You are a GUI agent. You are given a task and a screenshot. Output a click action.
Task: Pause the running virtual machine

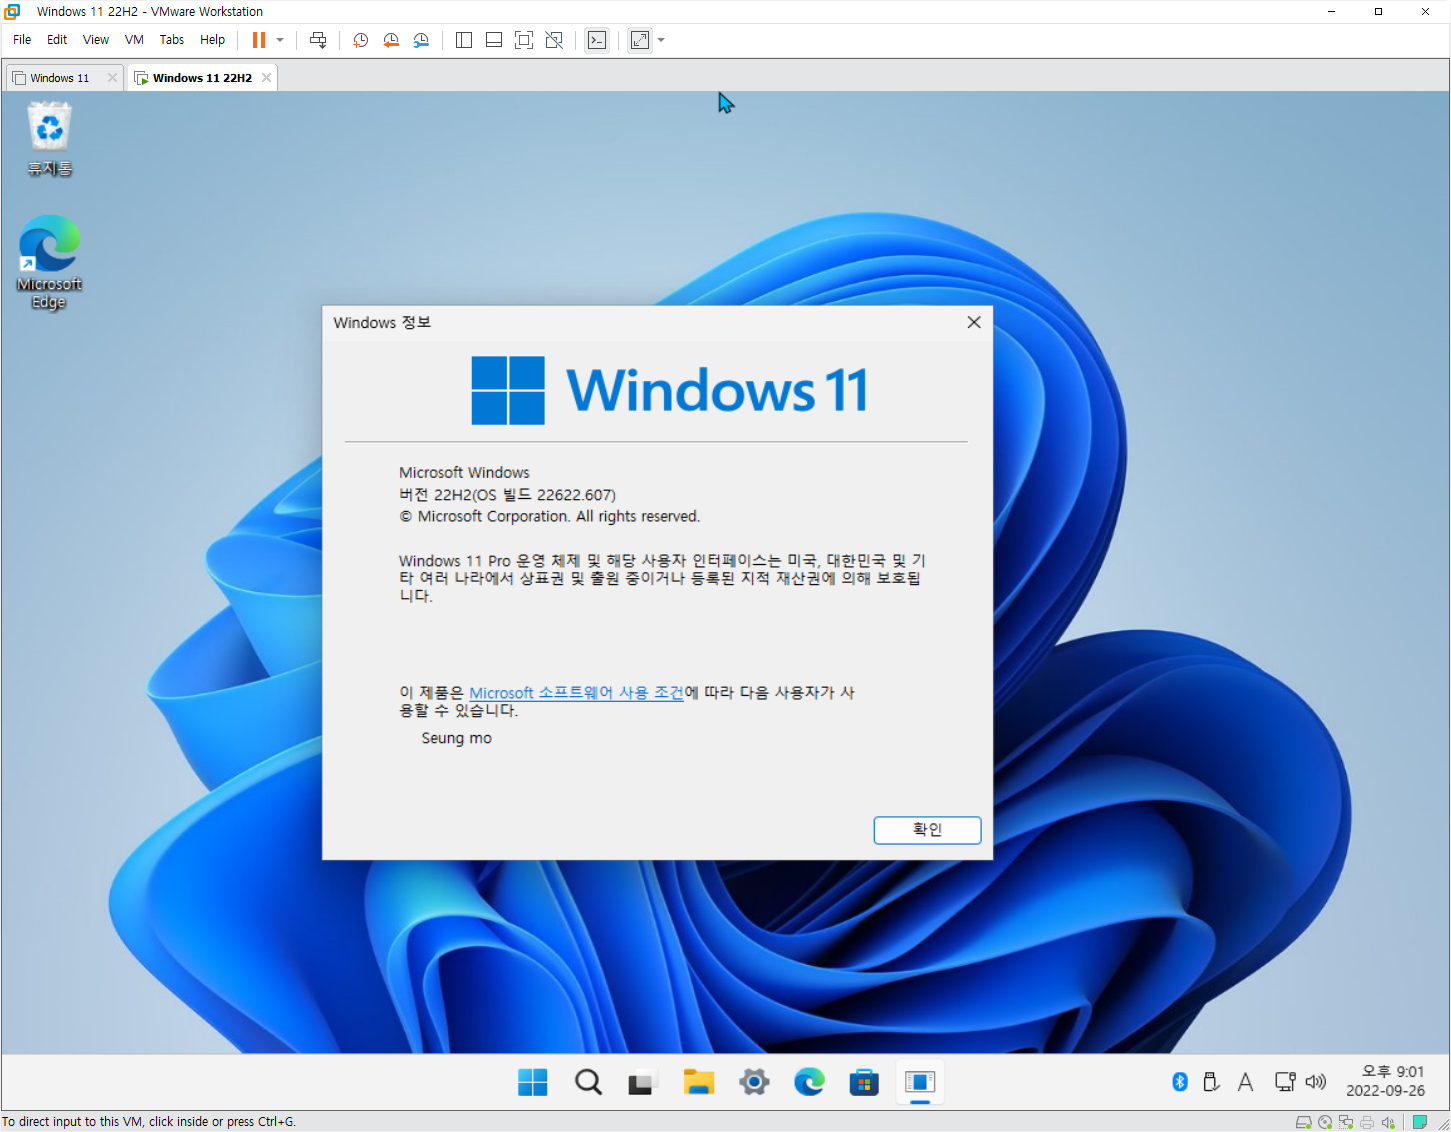tap(259, 40)
